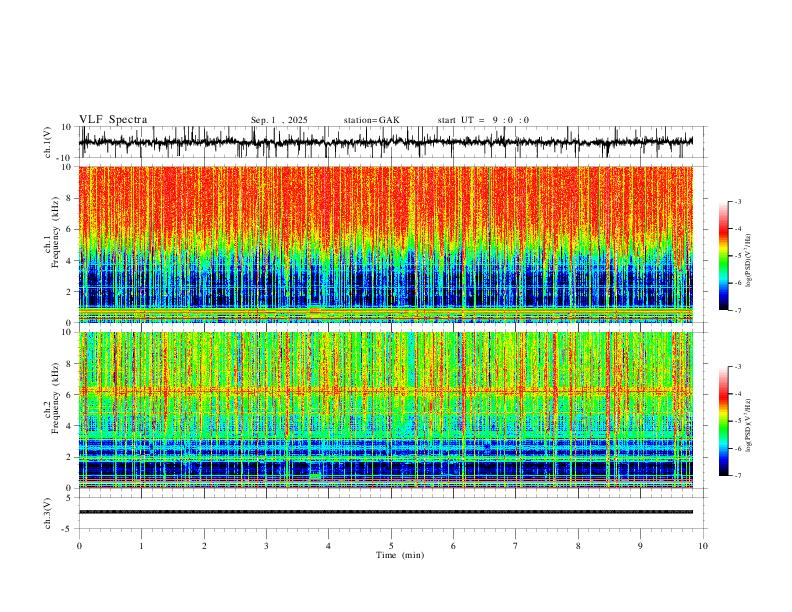Click the "-3" tick on the ch.1 colorbar

(737, 201)
